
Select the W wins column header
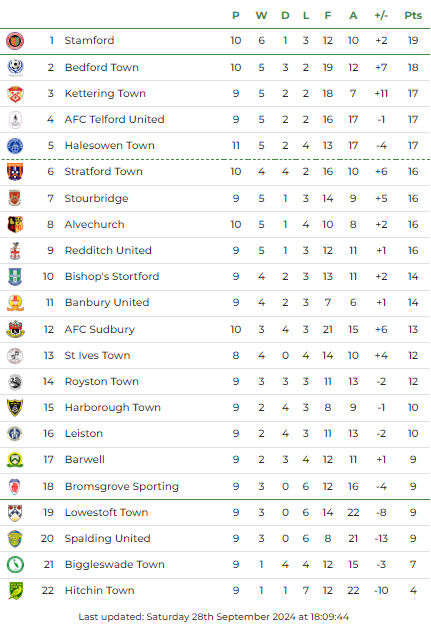tap(261, 16)
